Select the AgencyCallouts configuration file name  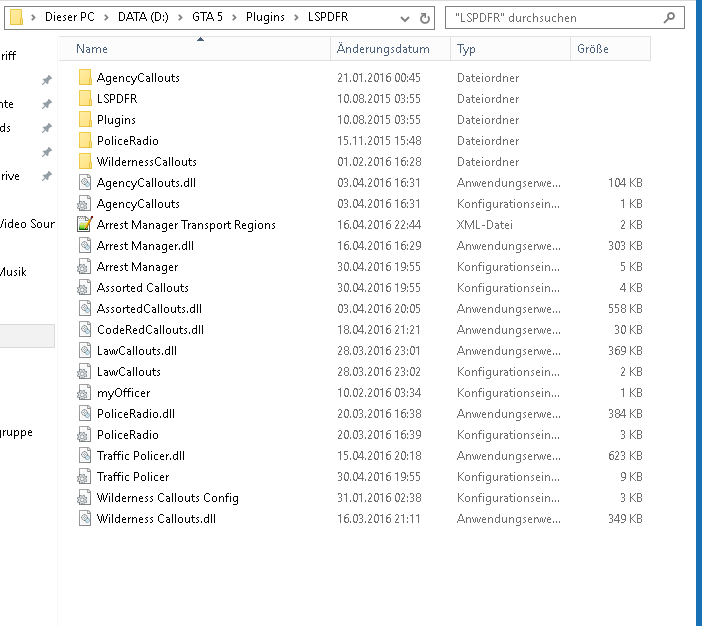(x=138, y=204)
